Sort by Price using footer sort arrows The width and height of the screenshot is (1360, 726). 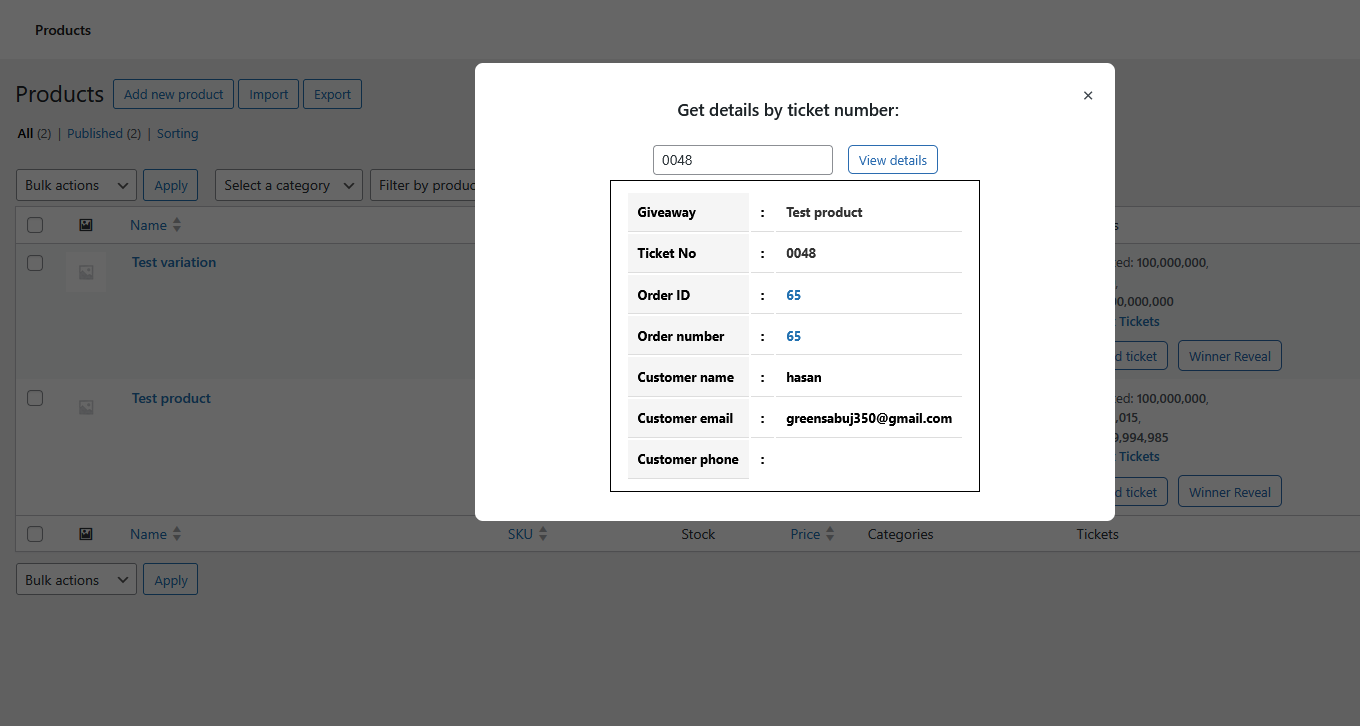coord(829,534)
